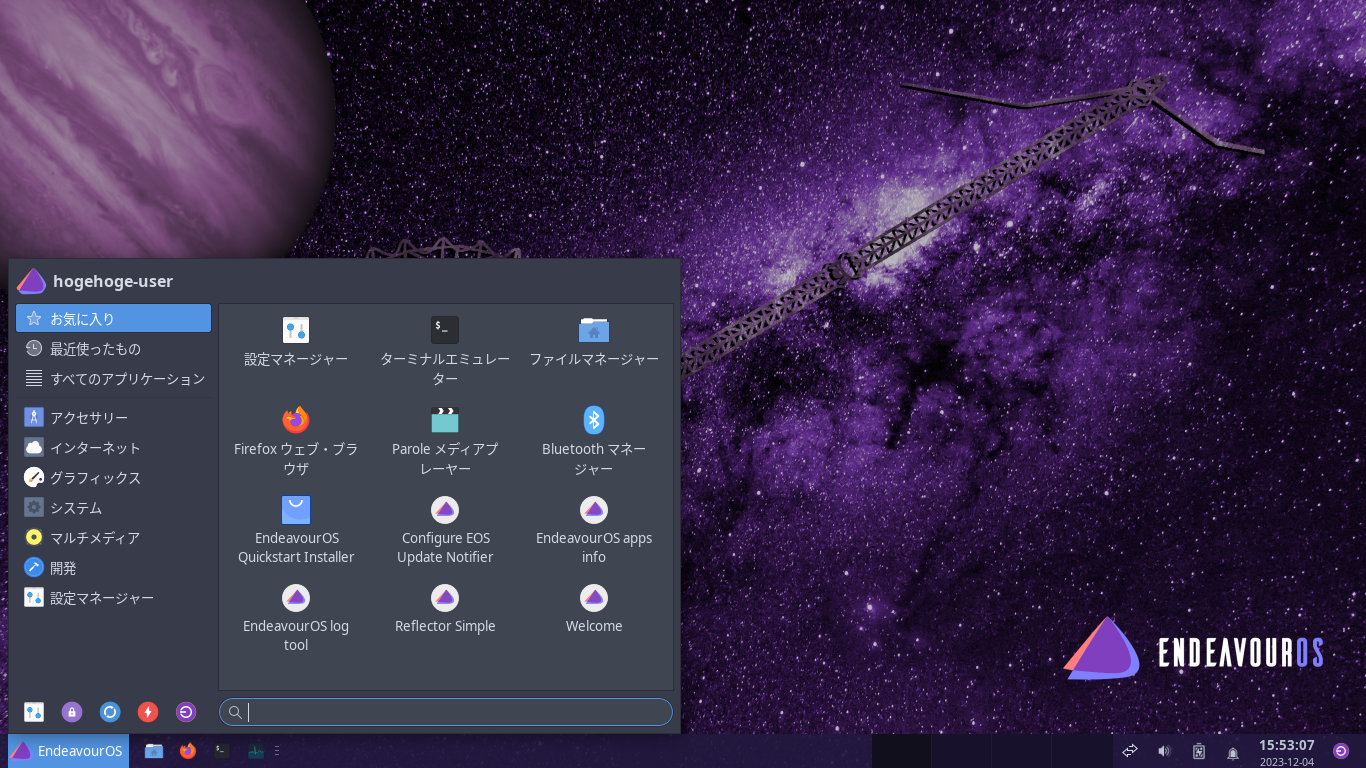Click the network connection tray icon
The width and height of the screenshot is (1366, 768).
(1130, 751)
